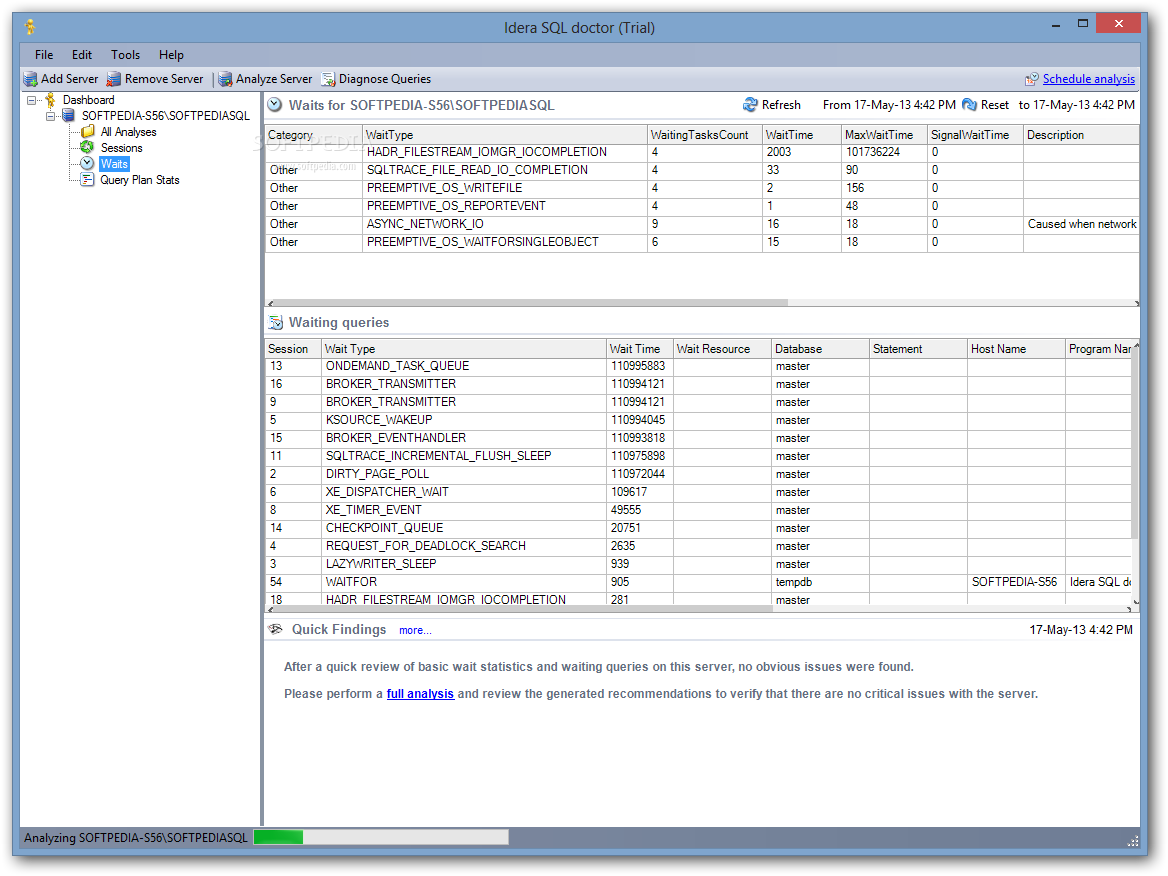Click the Analyze Server toolbar icon

pos(225,79)
